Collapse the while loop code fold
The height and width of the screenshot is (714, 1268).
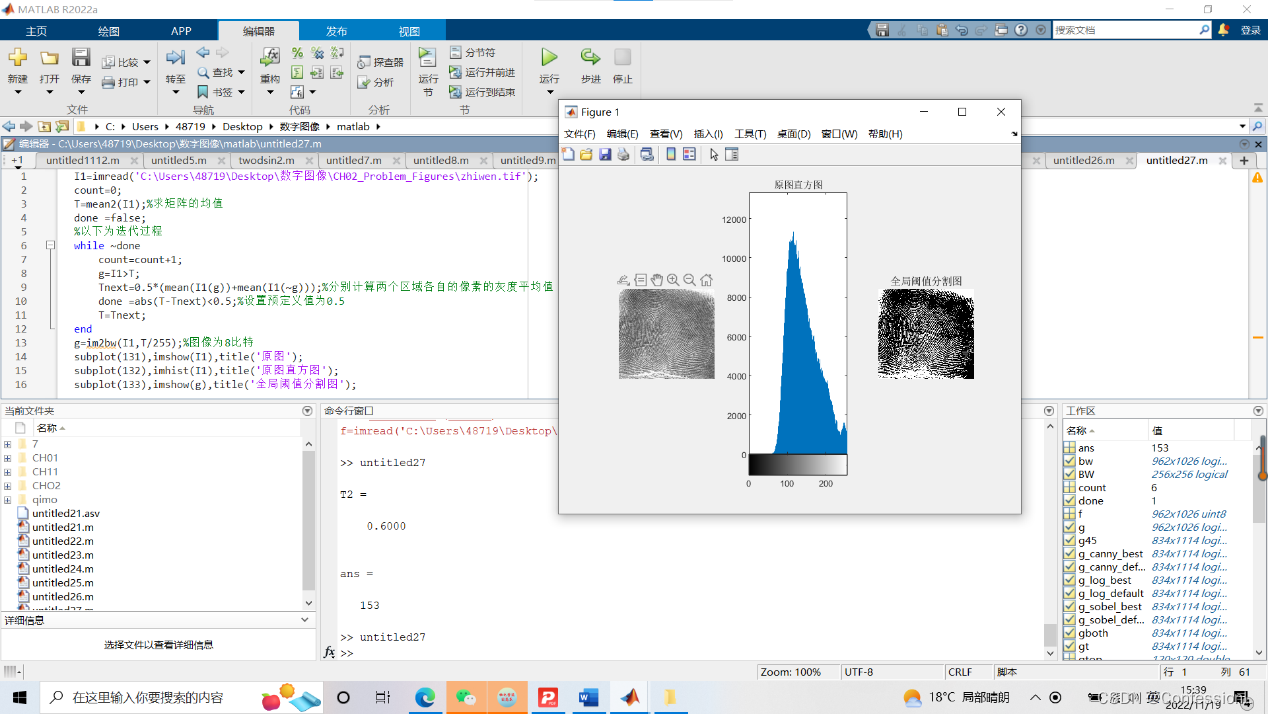(x=50, y=245)
